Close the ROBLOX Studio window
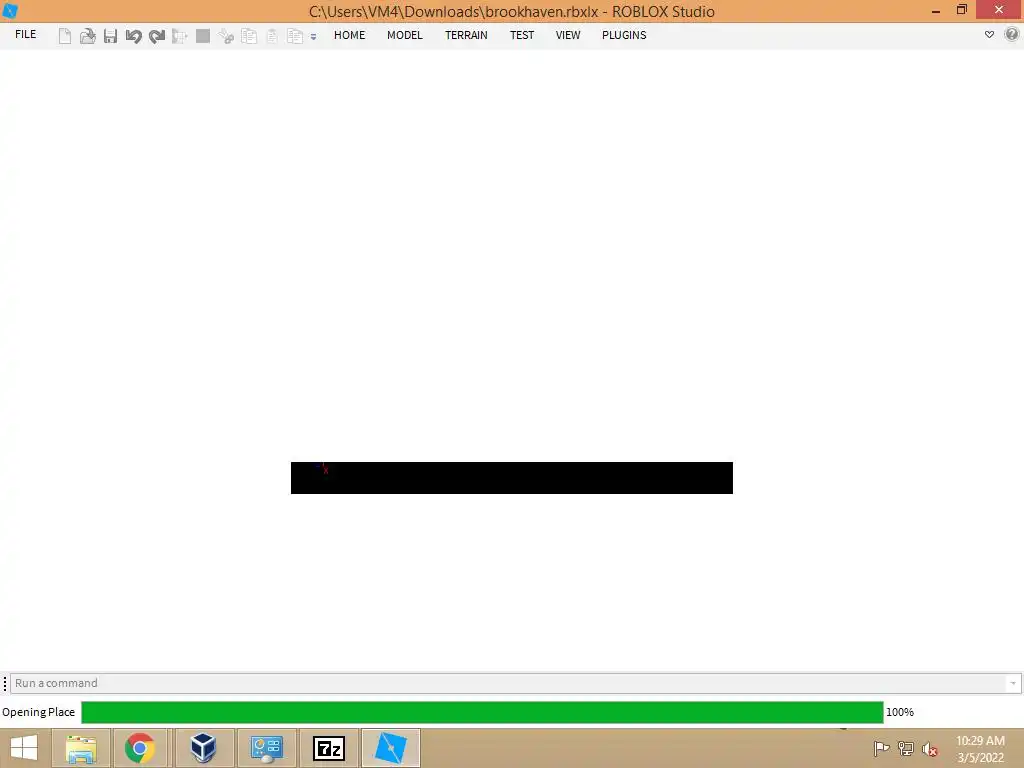Viewport: 1024px width, 768px height. [999, 10]
